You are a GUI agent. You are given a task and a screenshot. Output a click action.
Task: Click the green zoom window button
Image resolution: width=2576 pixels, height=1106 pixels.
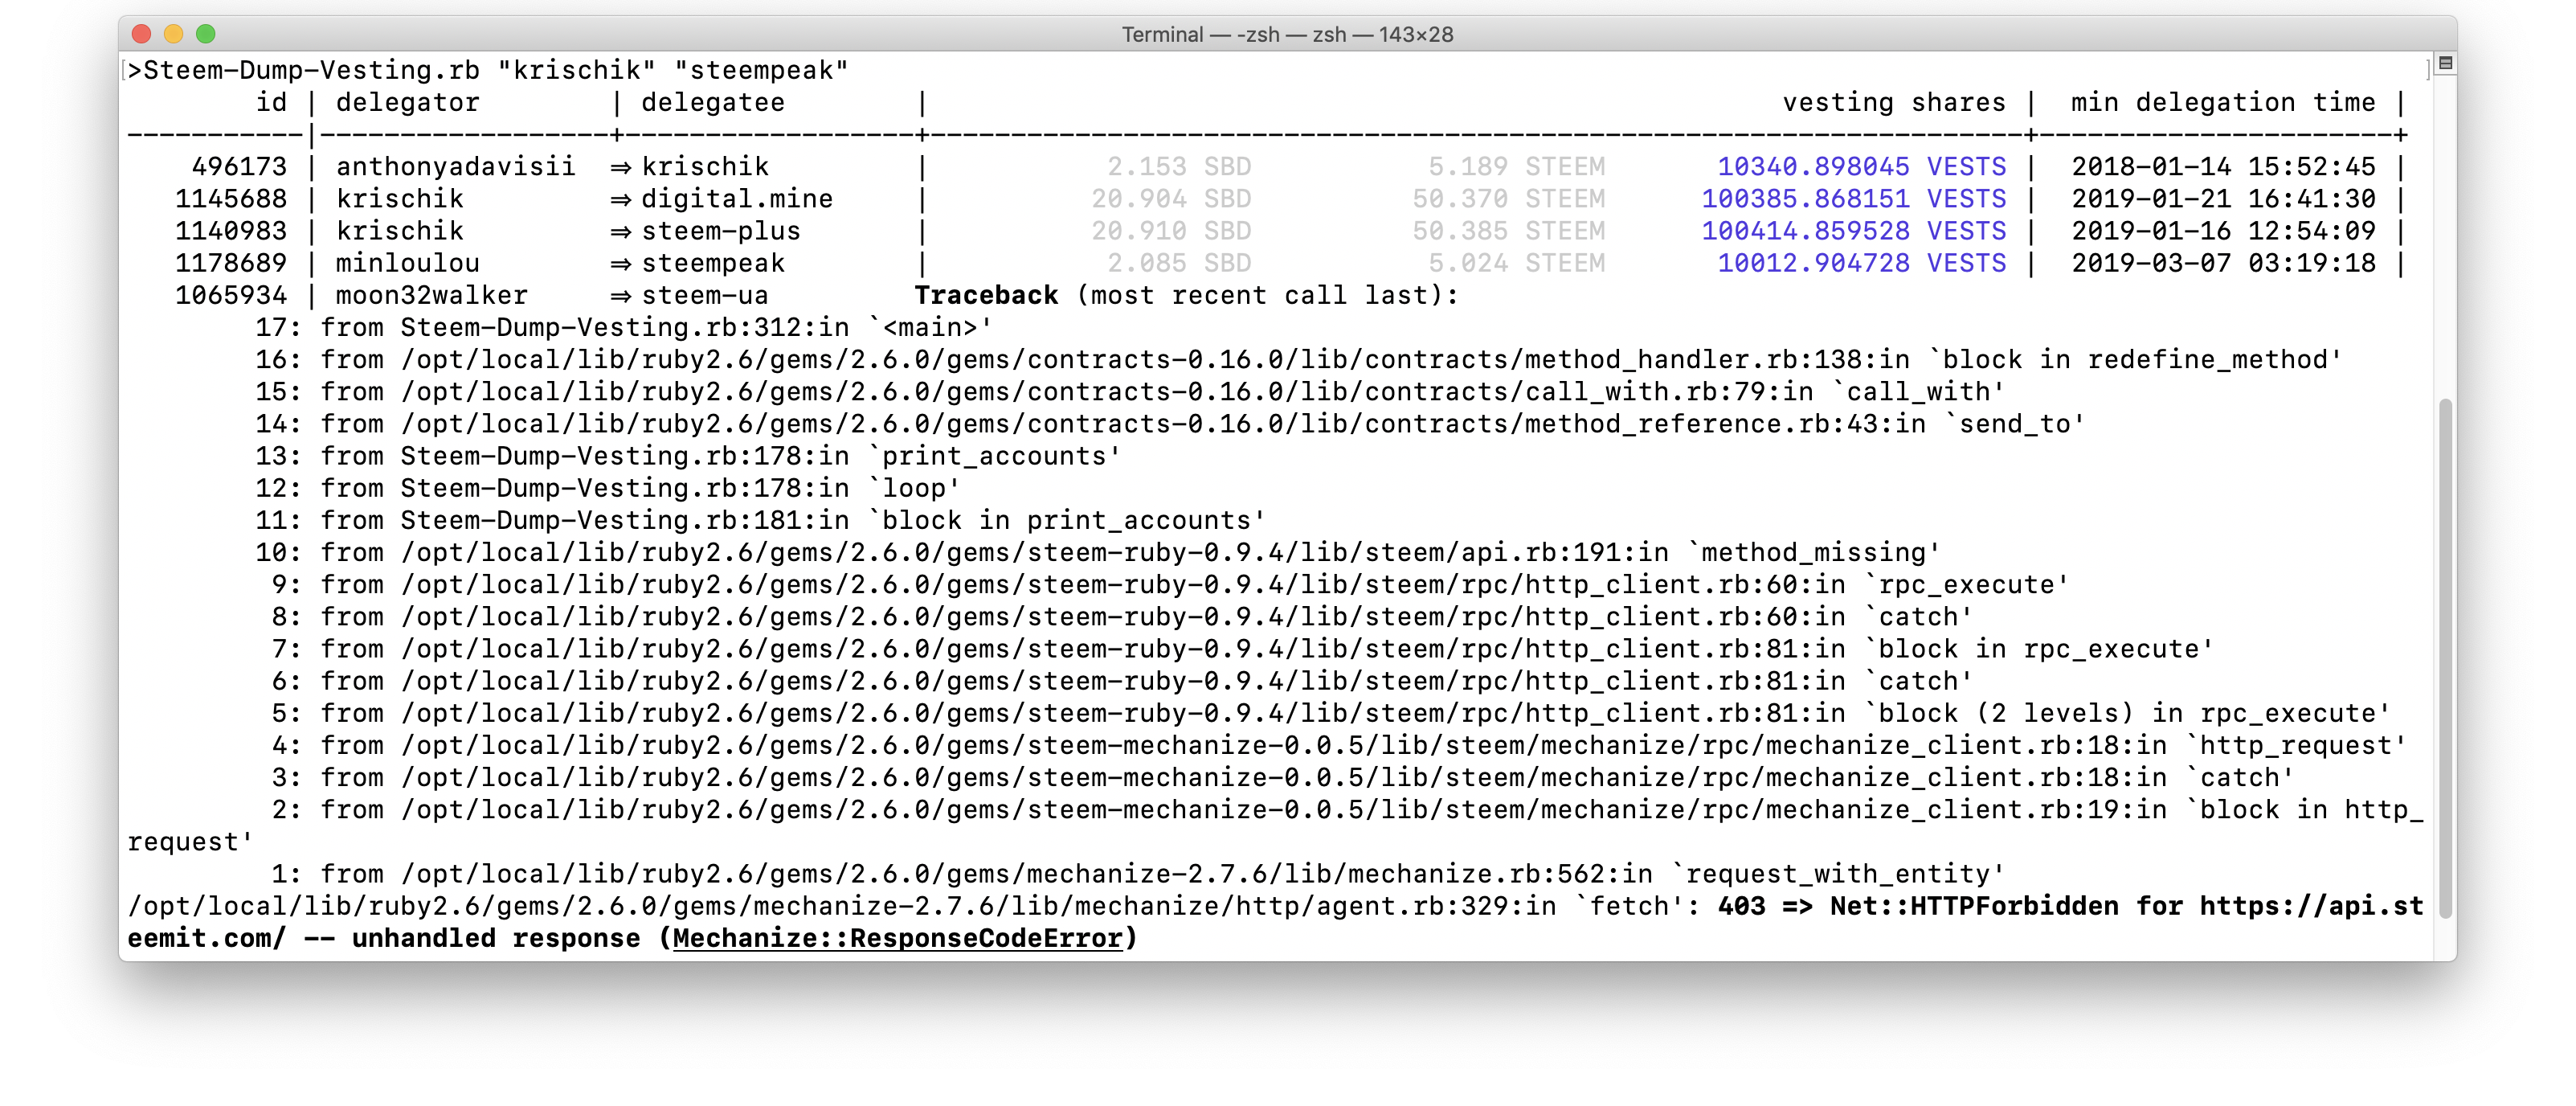[x=206, y=34]
